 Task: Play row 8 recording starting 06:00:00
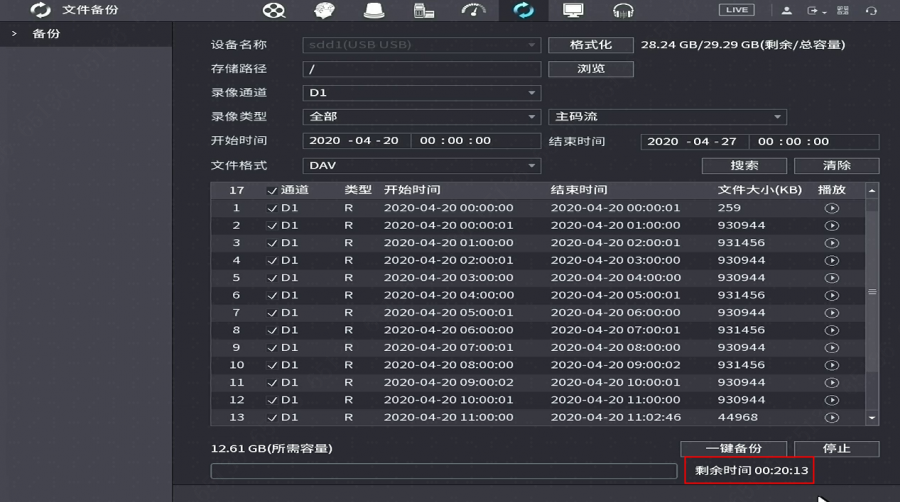coord(832,330)
